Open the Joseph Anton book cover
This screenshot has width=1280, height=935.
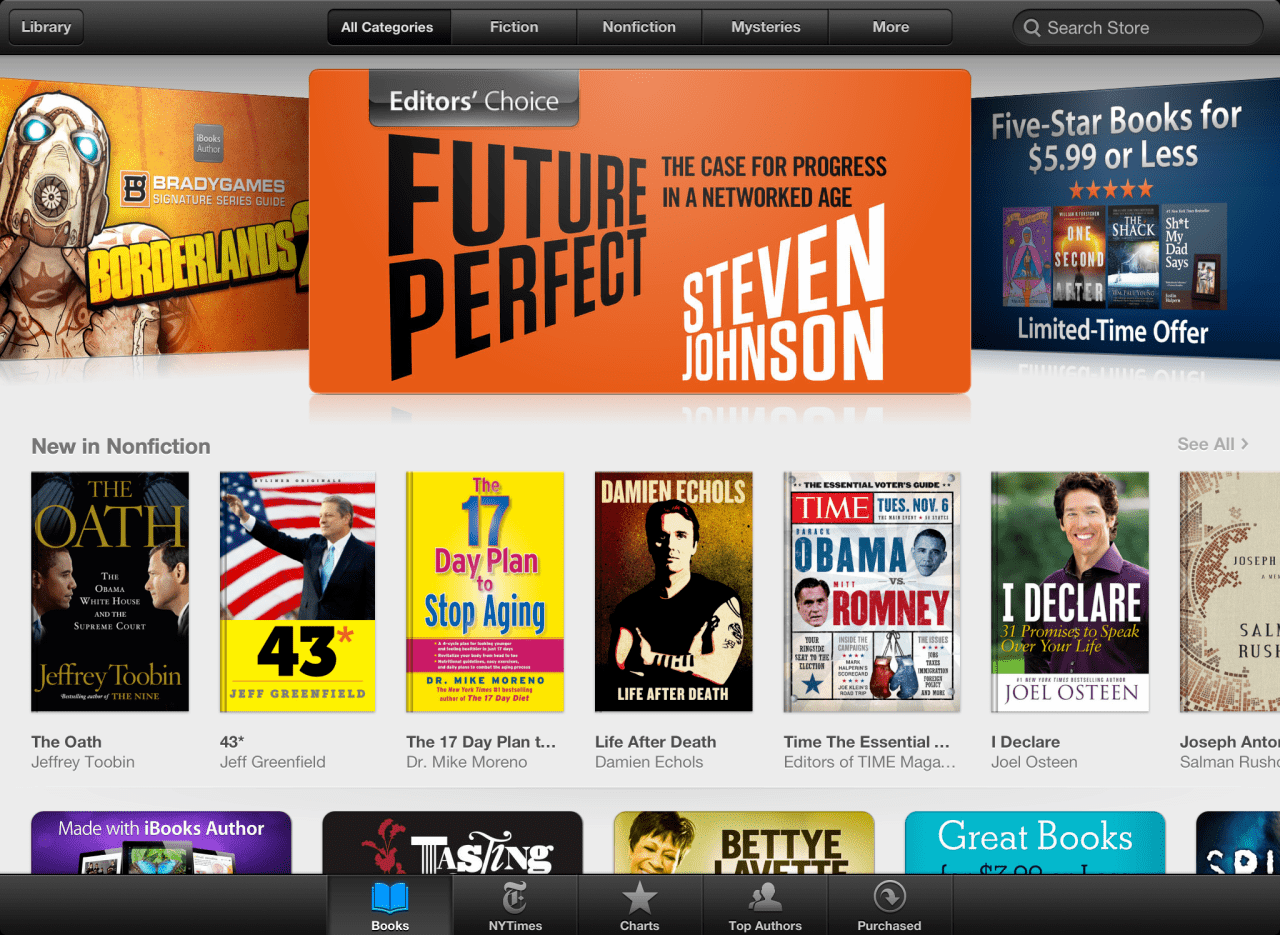(x=1230, y=592)
